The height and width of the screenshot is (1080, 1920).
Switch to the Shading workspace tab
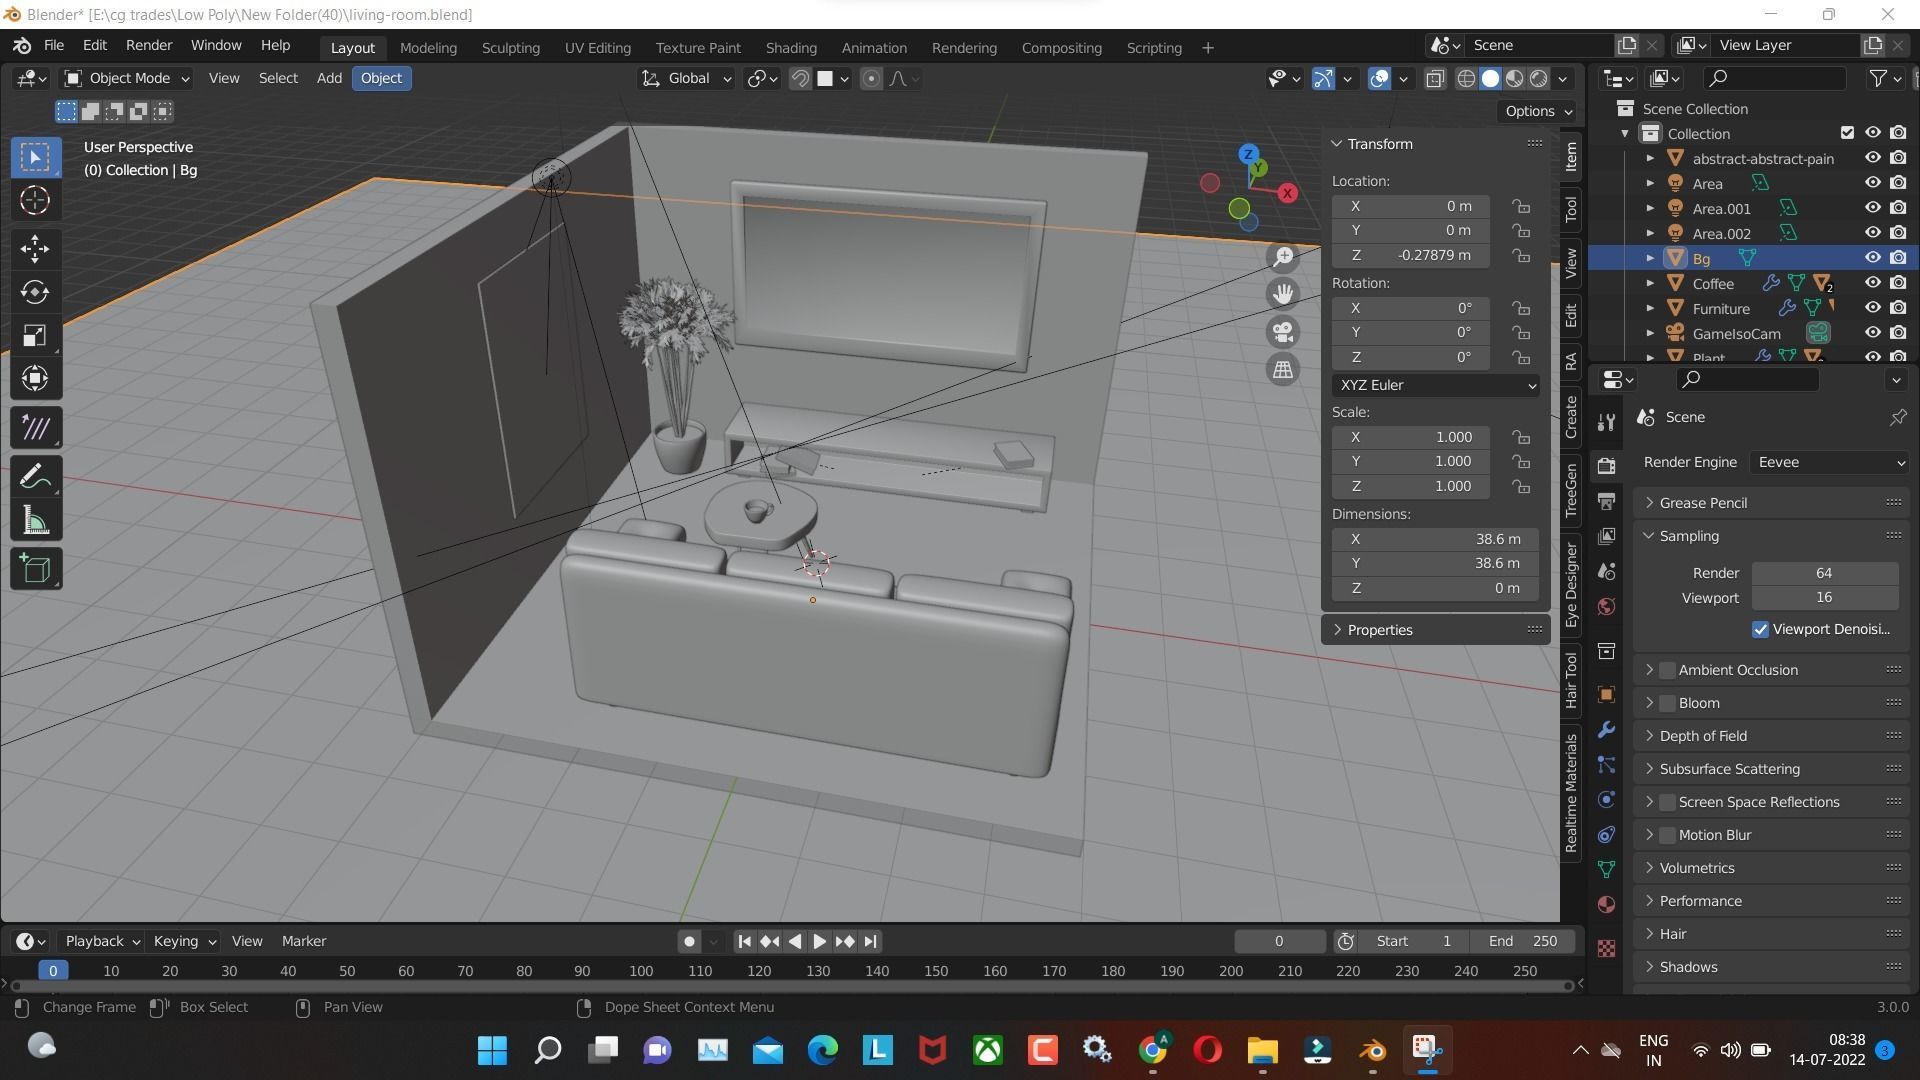tap(790, 47)
